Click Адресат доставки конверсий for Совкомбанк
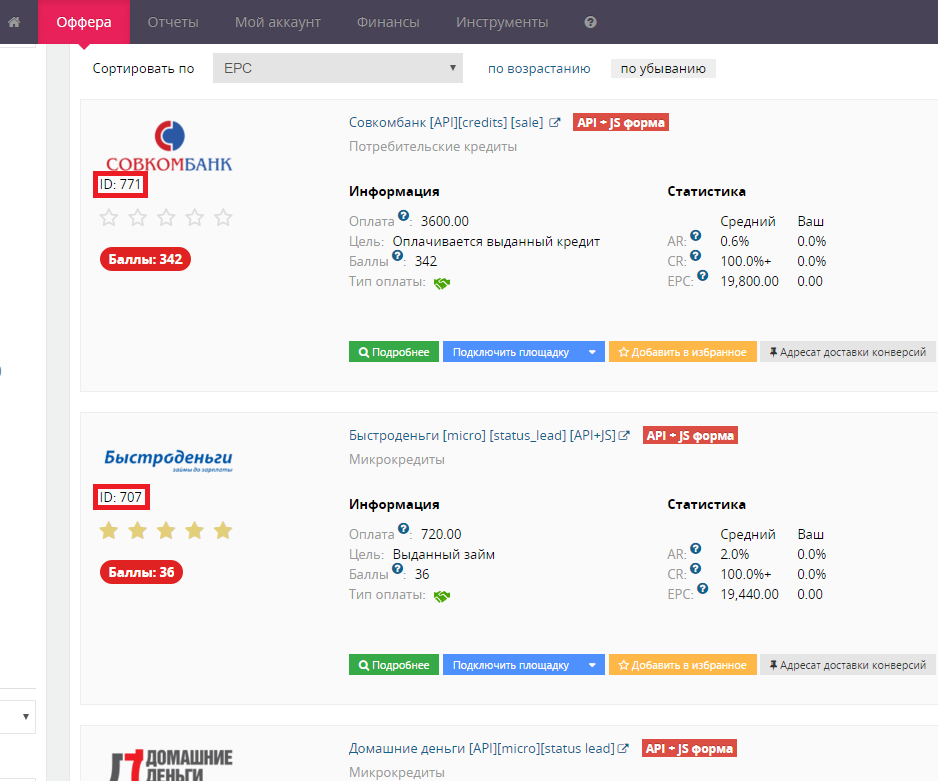The height and width of the screenshot is (781, 938). tap(848, 352)
